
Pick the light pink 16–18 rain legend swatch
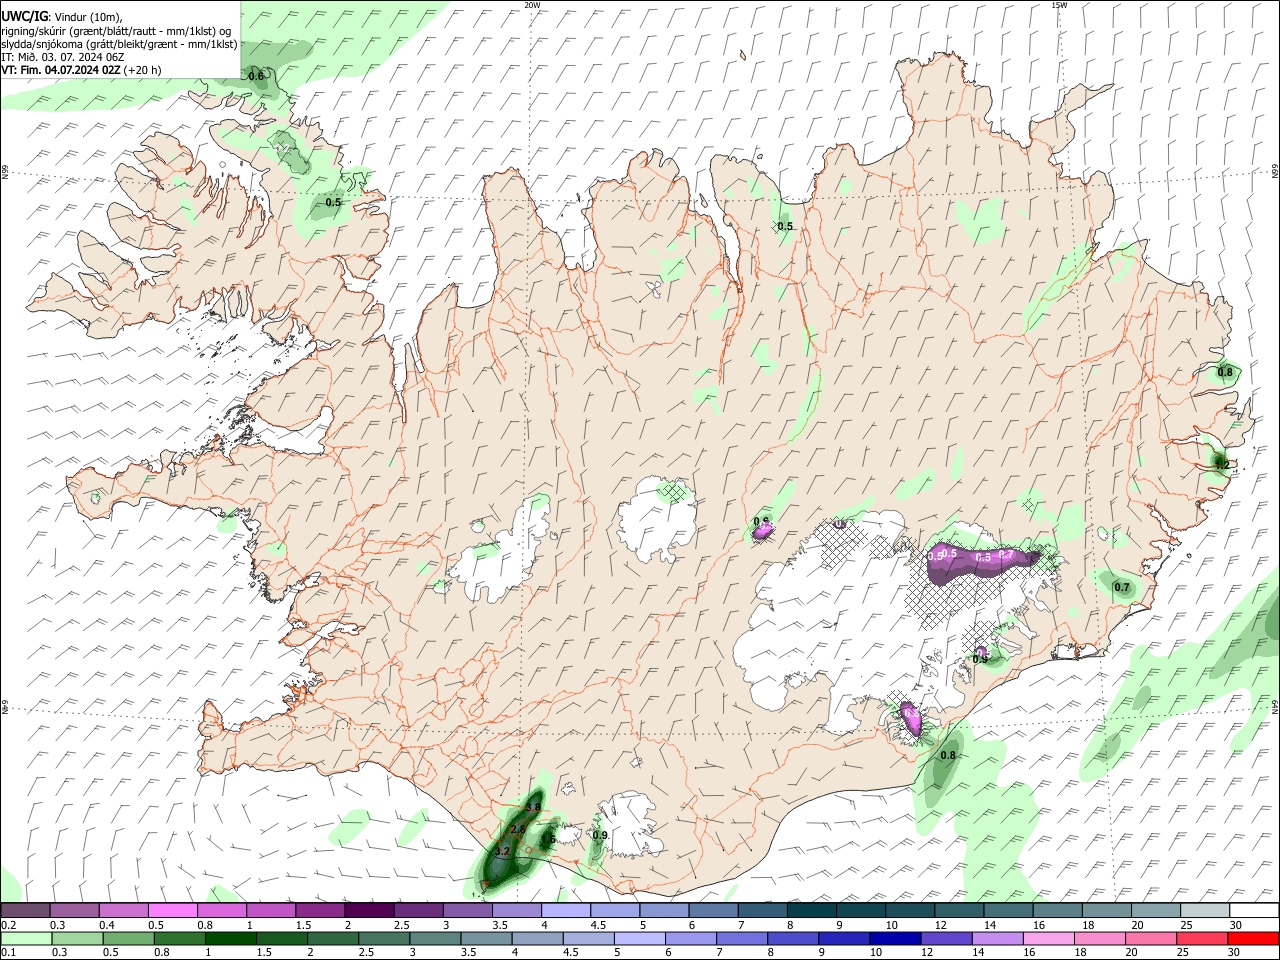coord(1047,939)
